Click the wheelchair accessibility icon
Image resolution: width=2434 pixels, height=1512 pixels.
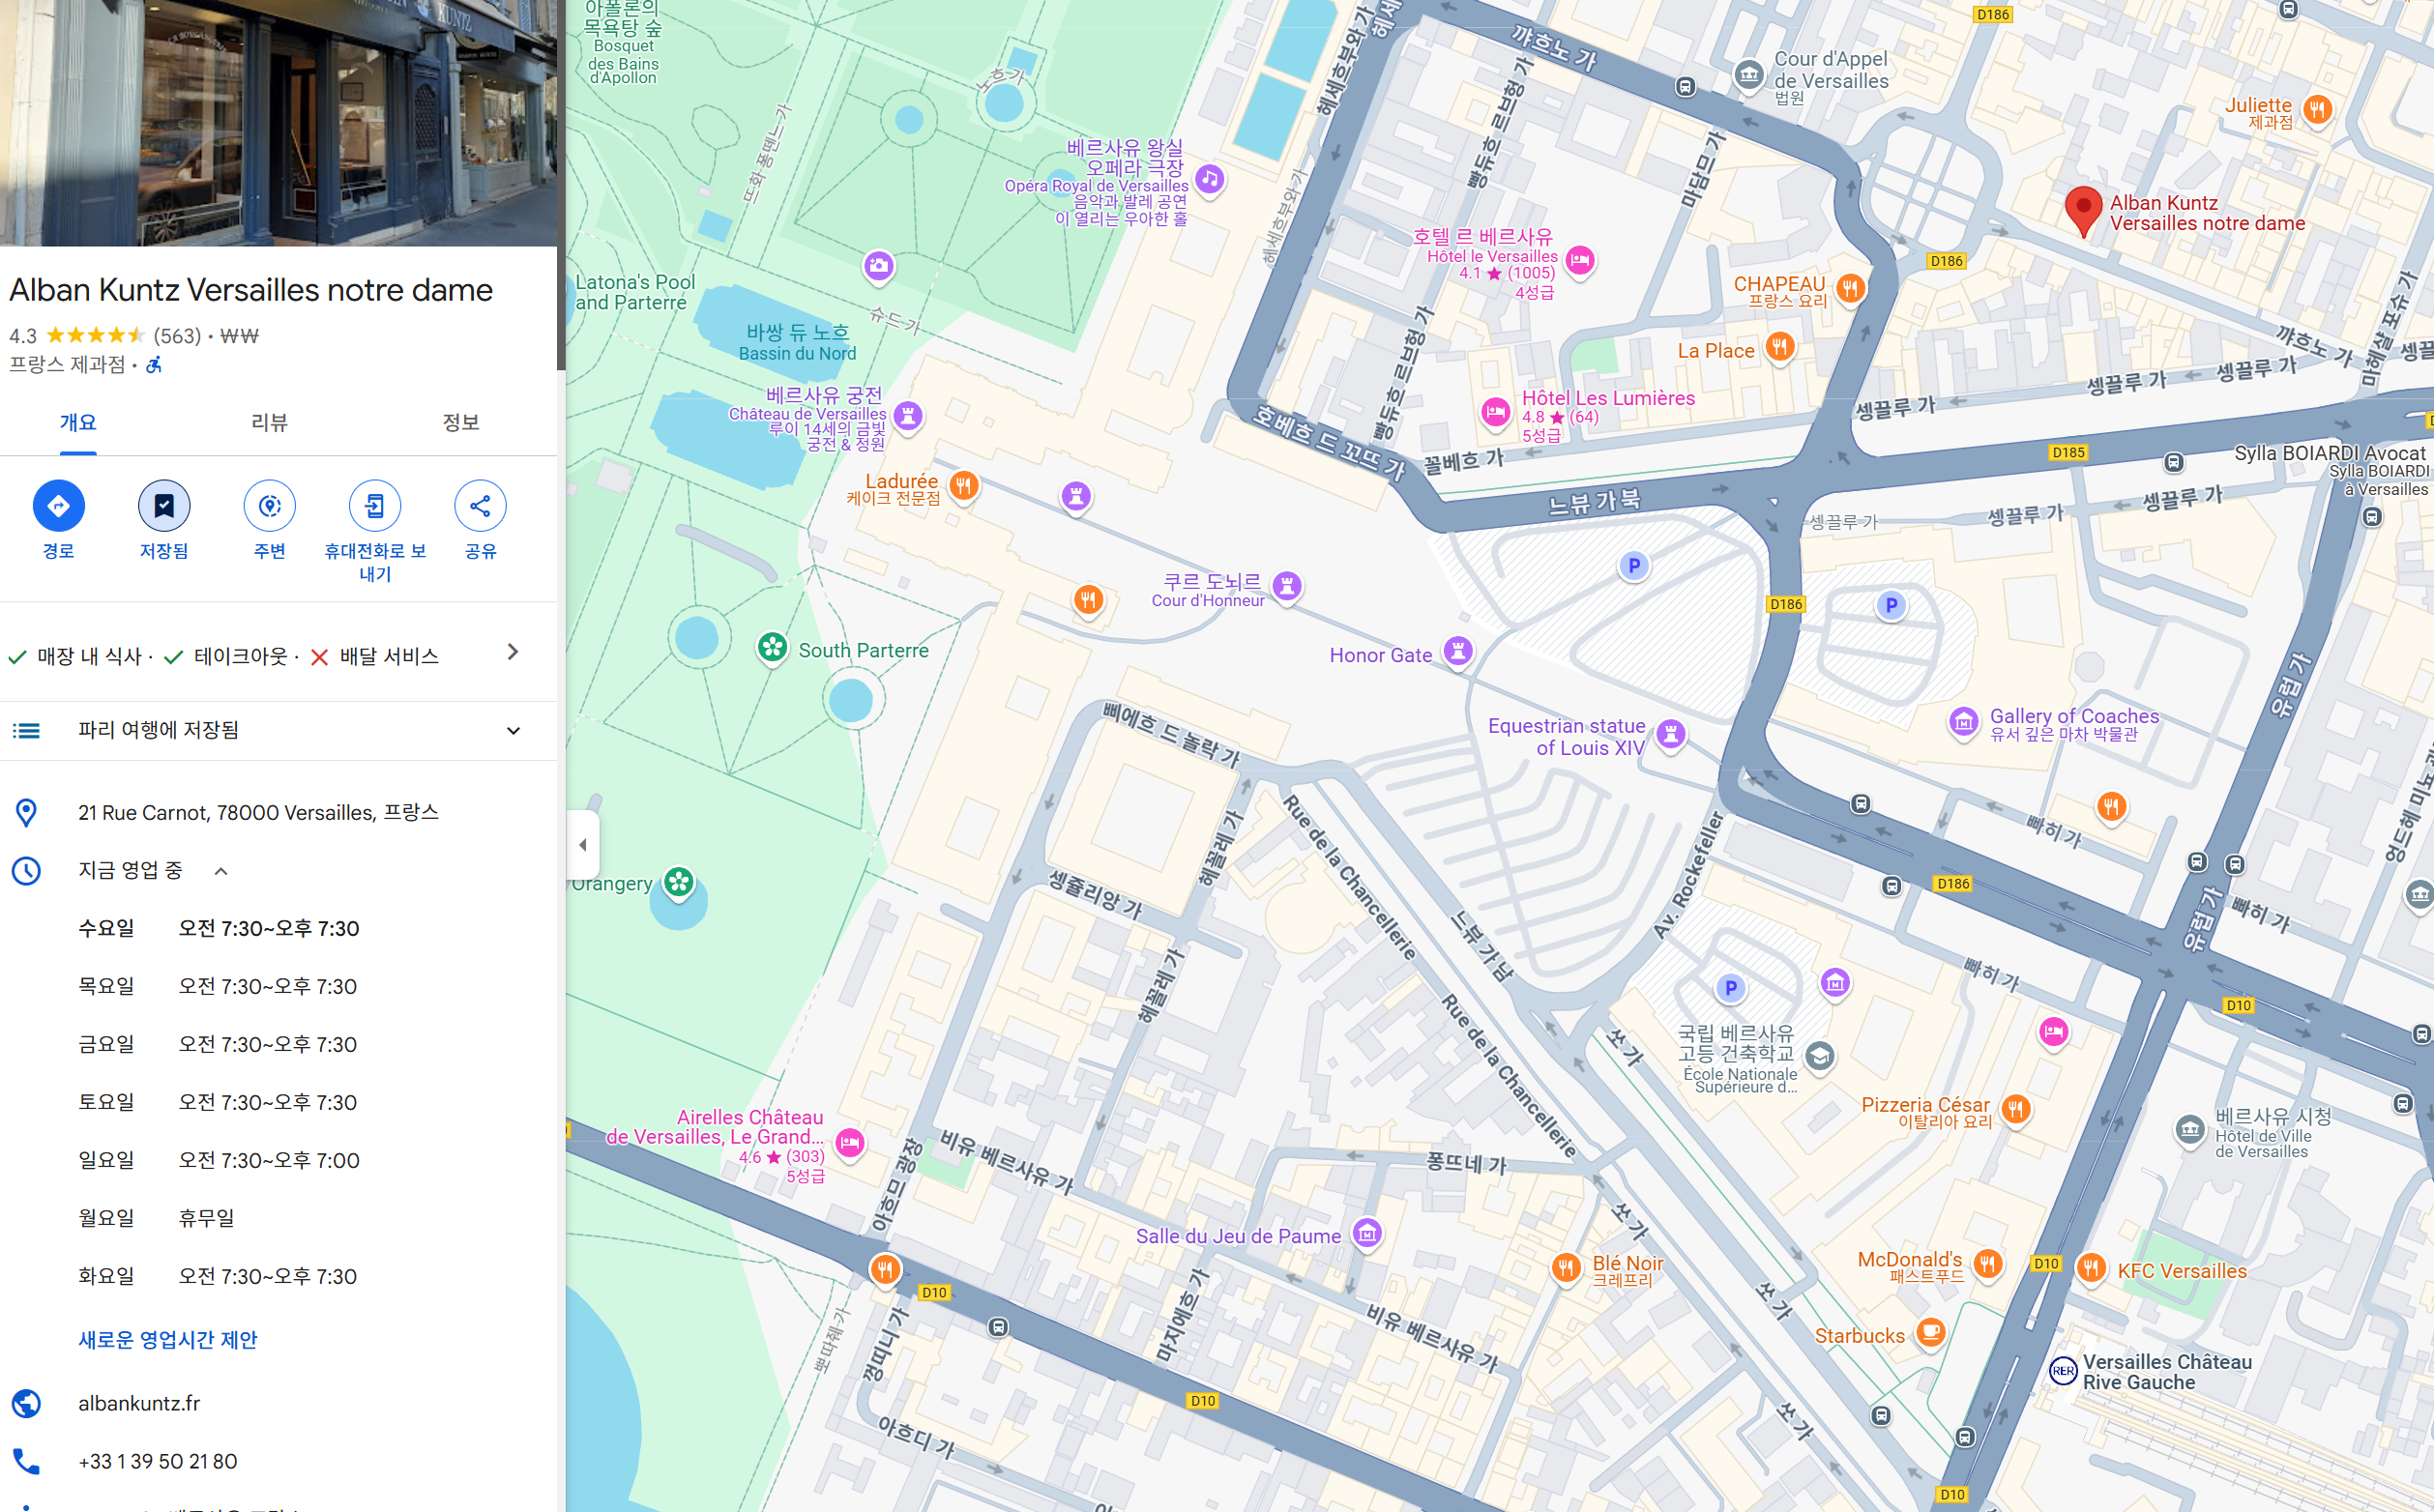pyautogui.click(x=154, y=365)
